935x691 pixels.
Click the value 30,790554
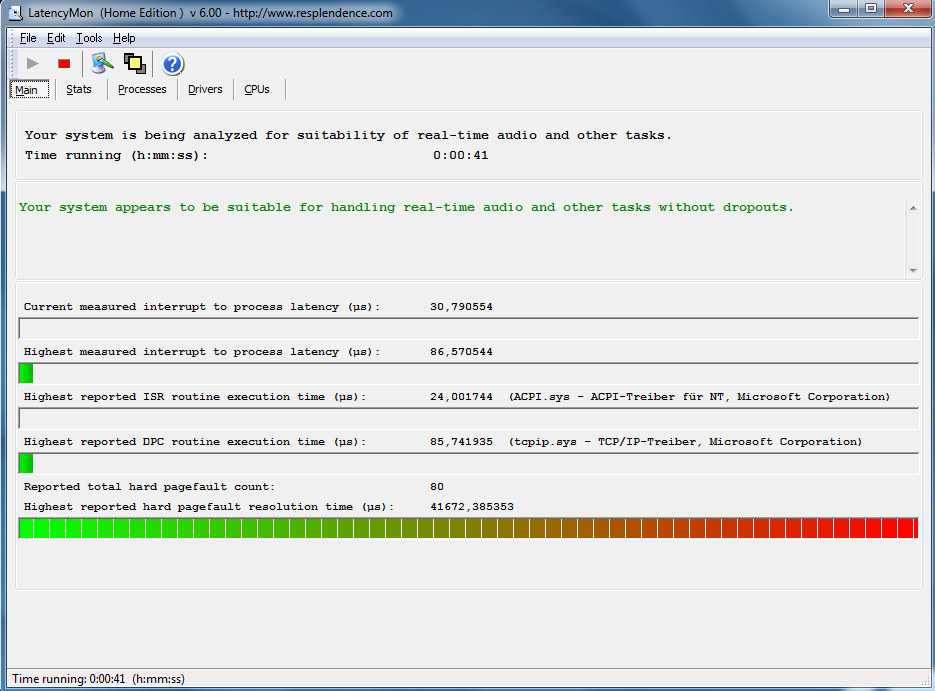point(462,307)
